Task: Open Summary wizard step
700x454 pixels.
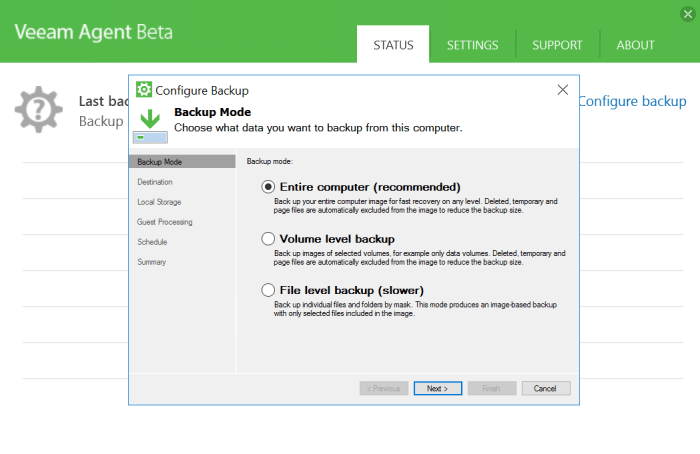Action: (152, 262)
